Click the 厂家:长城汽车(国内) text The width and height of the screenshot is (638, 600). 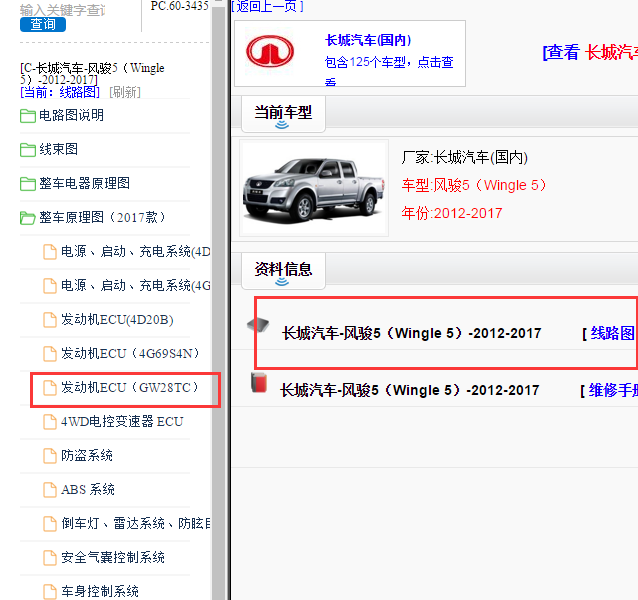(465, 157)
